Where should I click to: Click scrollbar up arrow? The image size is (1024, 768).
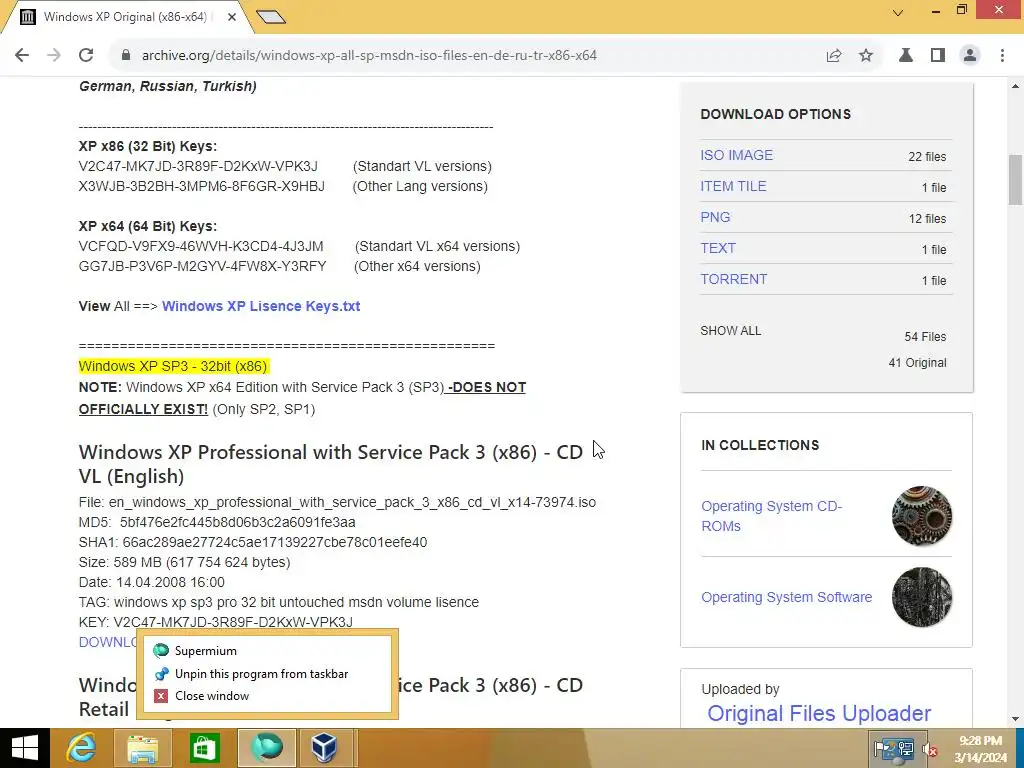[x=1015, y=86]
